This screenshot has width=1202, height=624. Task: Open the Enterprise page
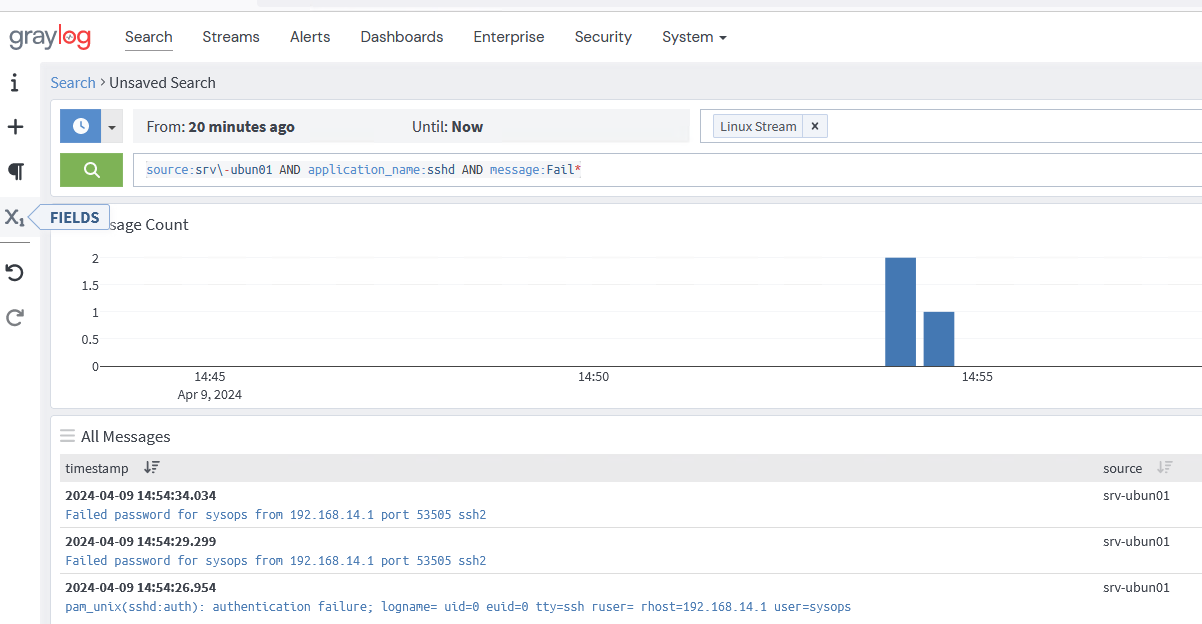pyautogui.click(x=509, y=37)
